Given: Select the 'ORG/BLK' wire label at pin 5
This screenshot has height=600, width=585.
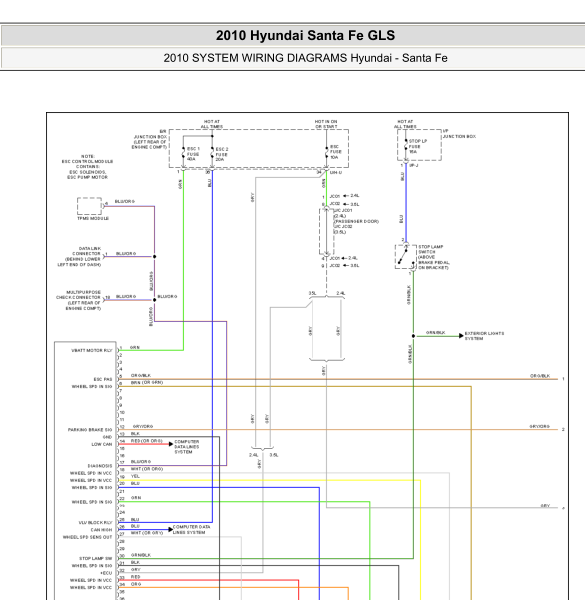Looking at the screenshot, I should coord(141,375).
